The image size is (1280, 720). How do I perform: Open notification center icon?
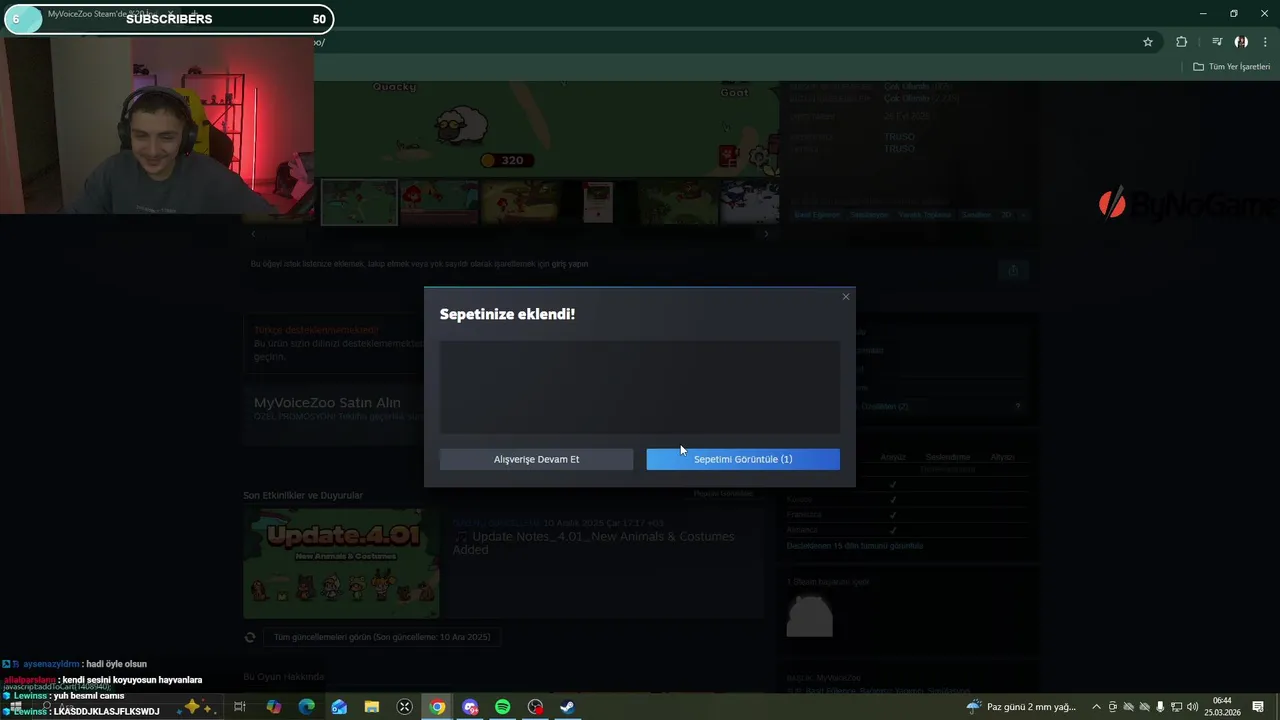(x=1259, y=707)
